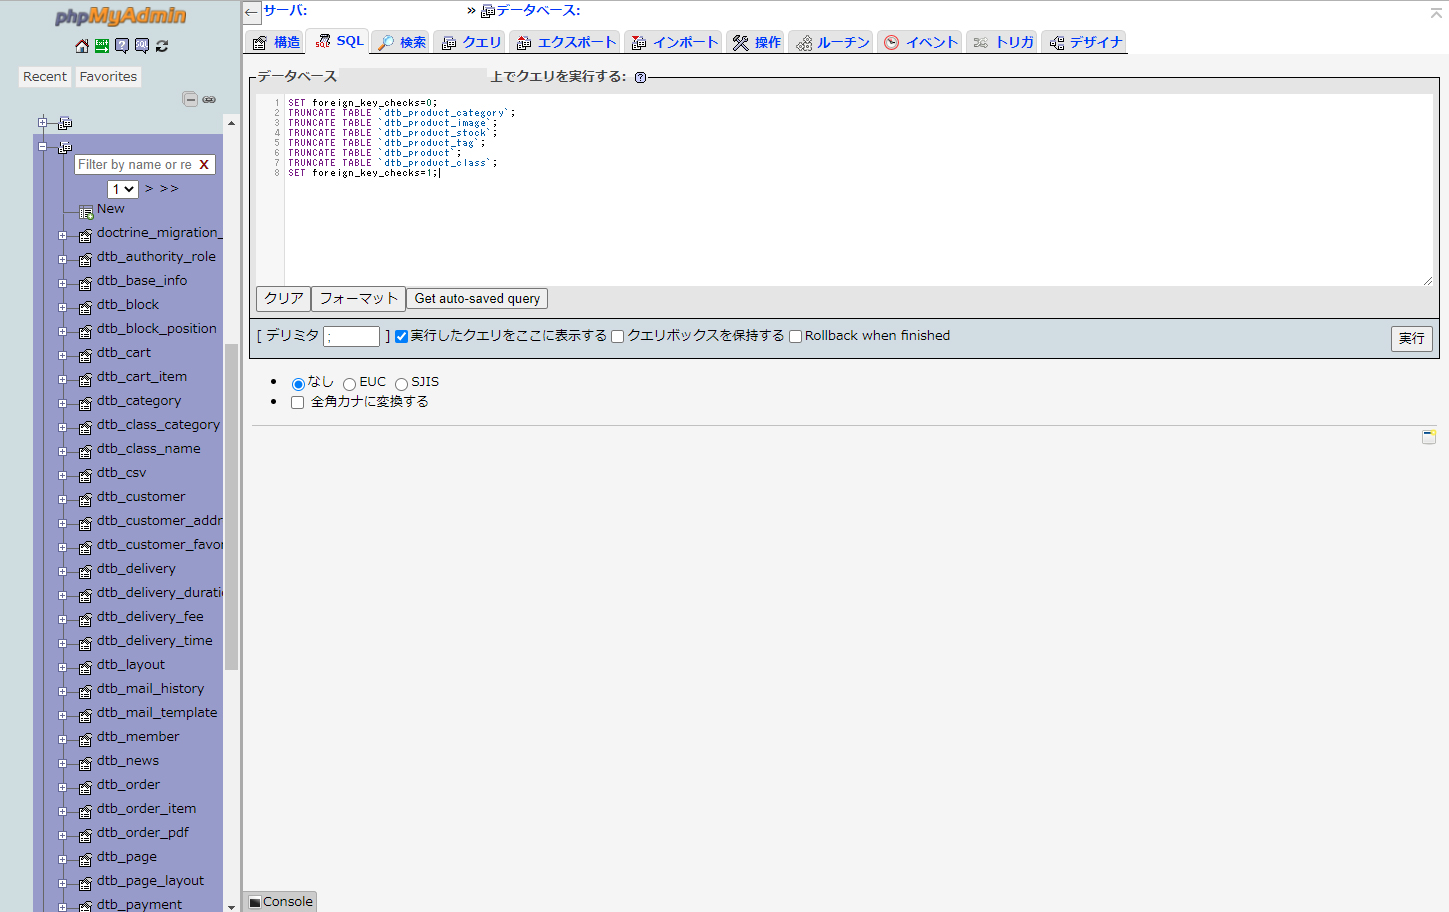
Task: Click the dtb_layout table icon
Action: tap(86, 668)
